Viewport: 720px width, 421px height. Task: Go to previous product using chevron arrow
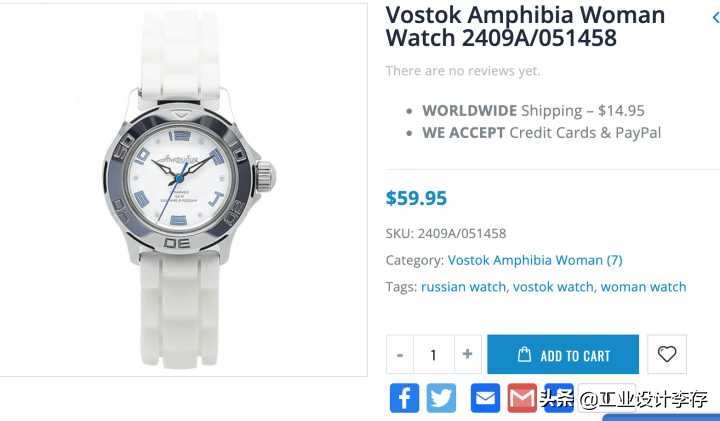[x=715, y=17]
